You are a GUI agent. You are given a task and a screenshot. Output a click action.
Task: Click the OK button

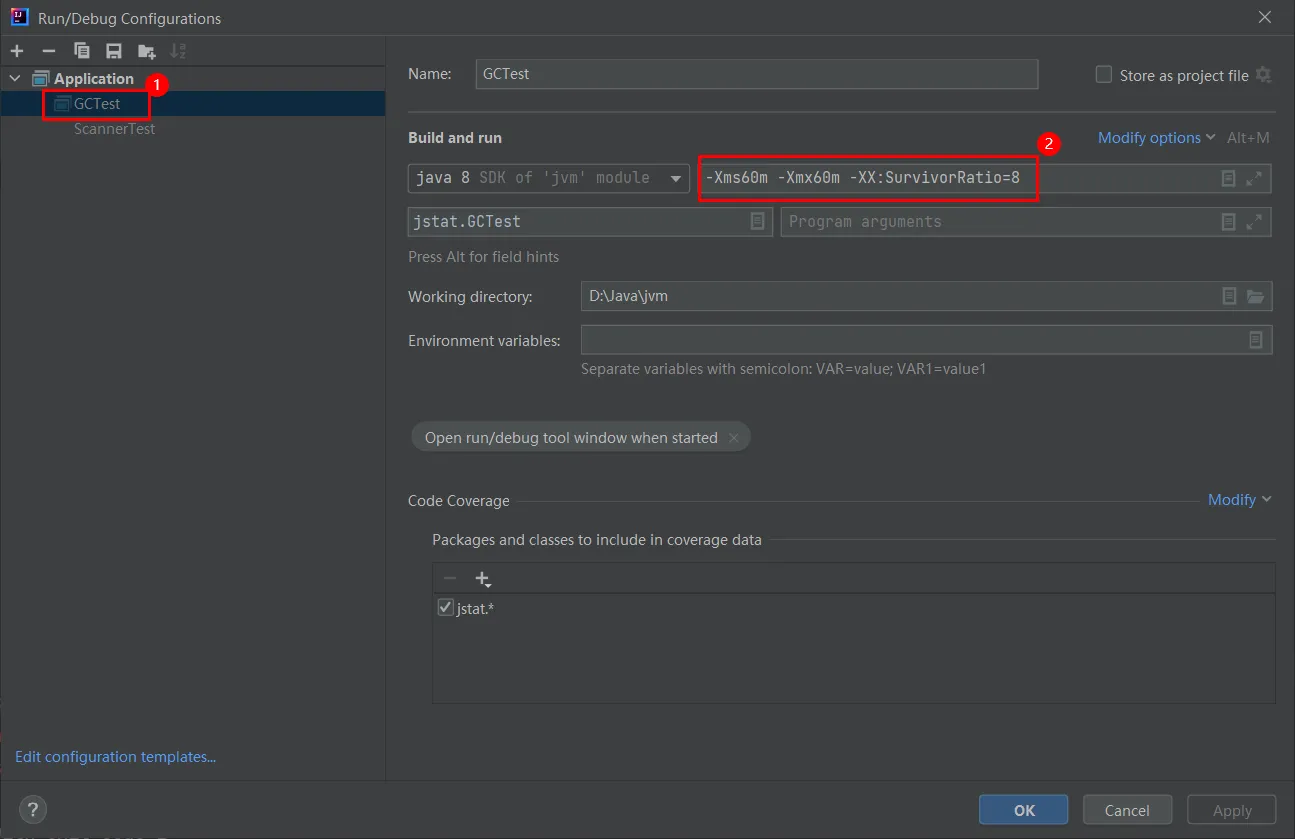[x=1024, y=810]
